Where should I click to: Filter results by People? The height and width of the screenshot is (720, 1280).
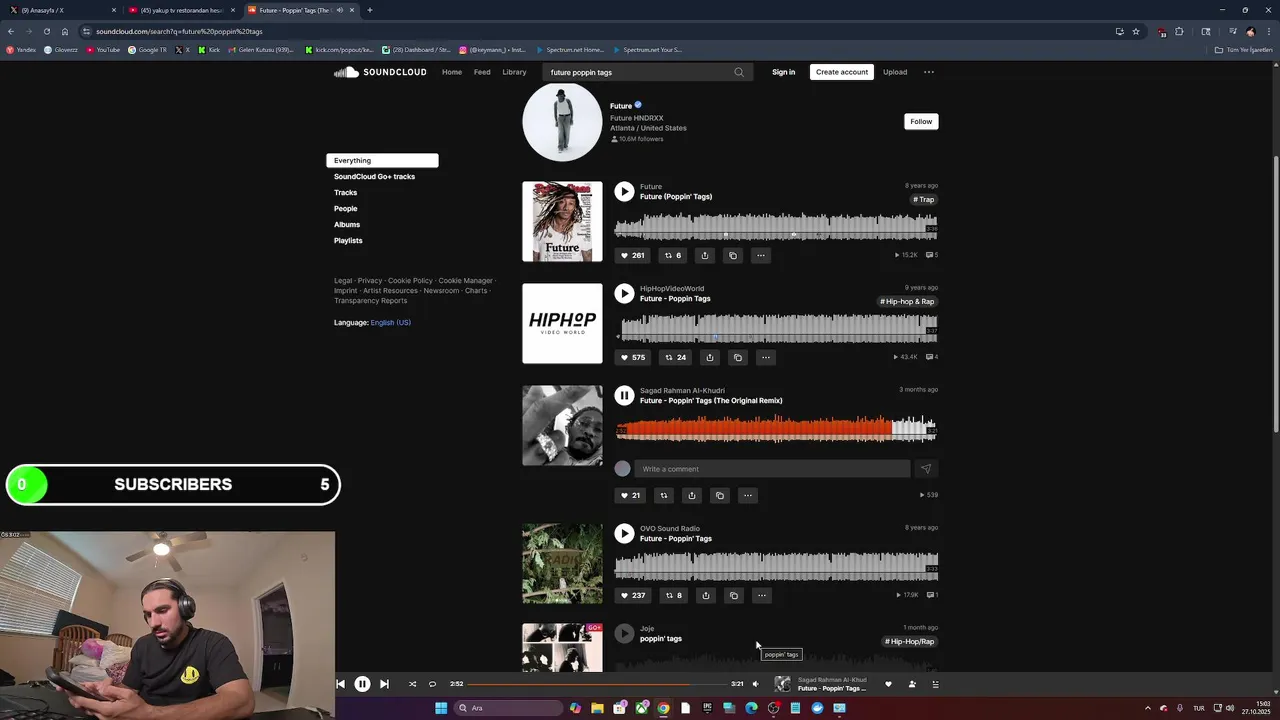345,208
